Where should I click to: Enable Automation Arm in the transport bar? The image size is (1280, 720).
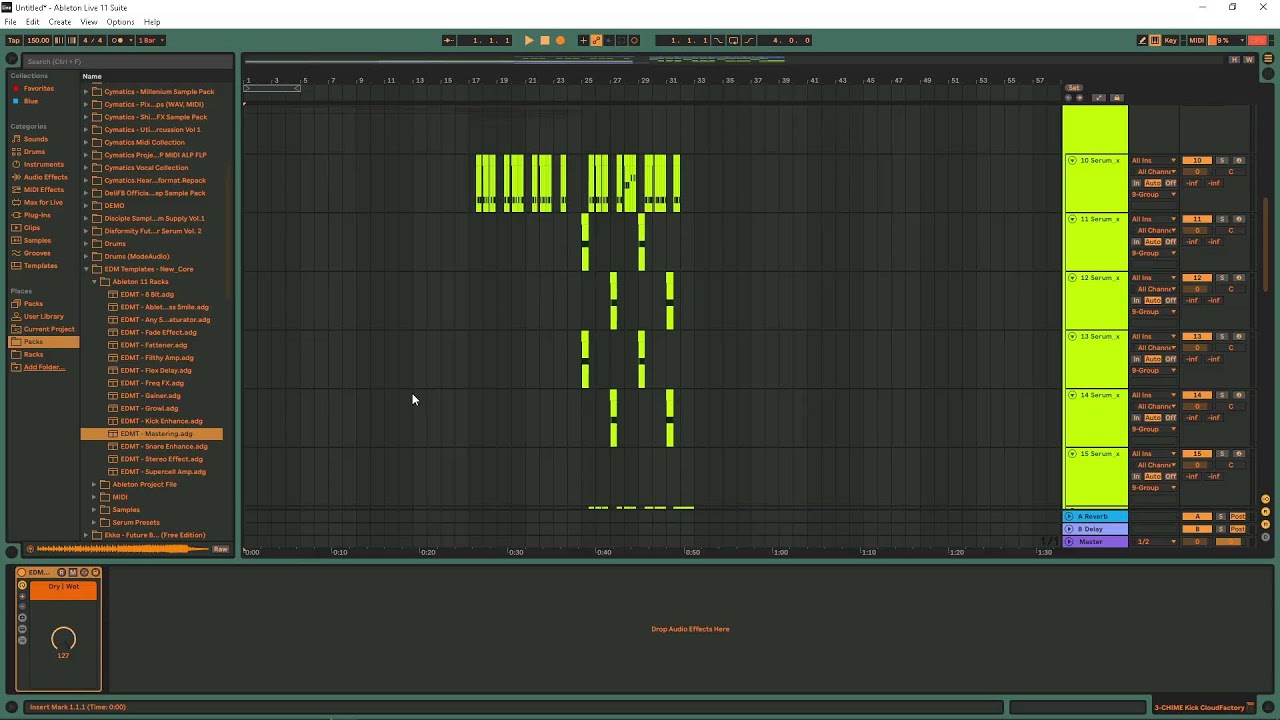596,40
